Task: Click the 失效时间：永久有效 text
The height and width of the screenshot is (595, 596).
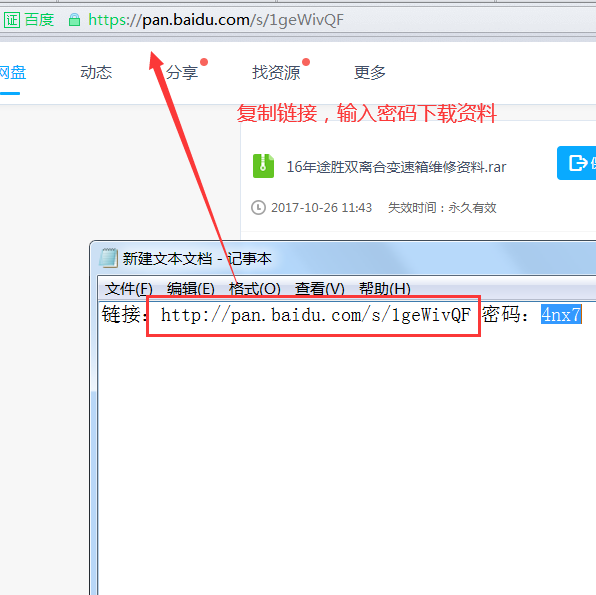Action: point(442,208)
